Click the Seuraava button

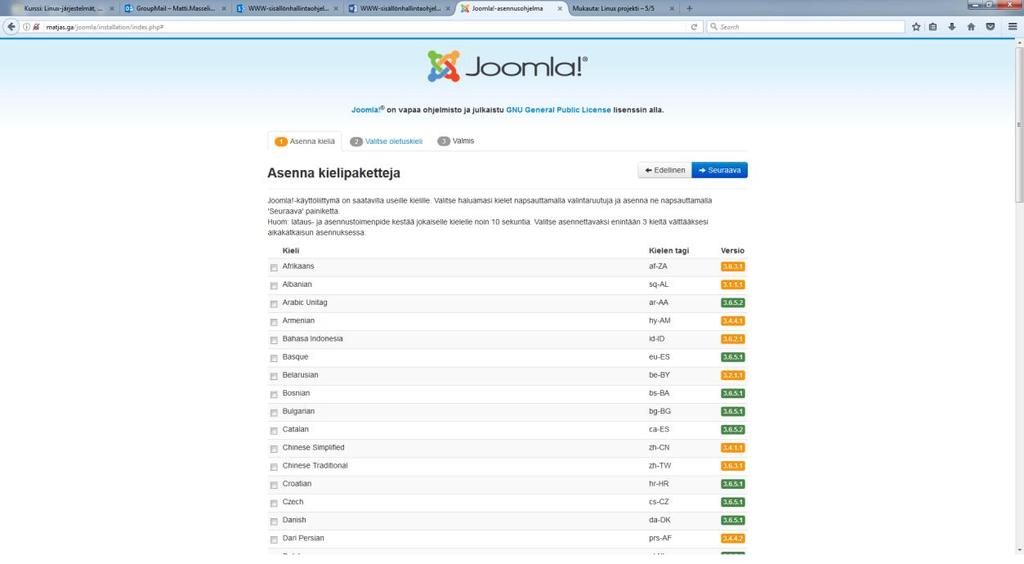click(x=720, y=170)
